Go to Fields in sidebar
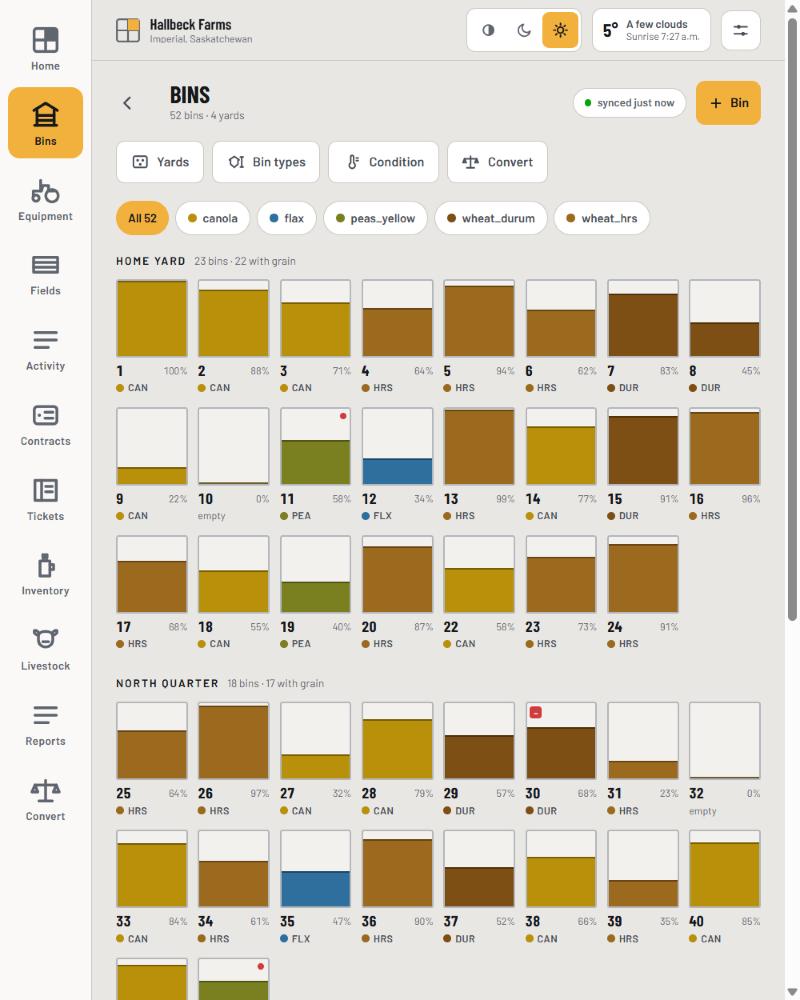 pos(45,274)
